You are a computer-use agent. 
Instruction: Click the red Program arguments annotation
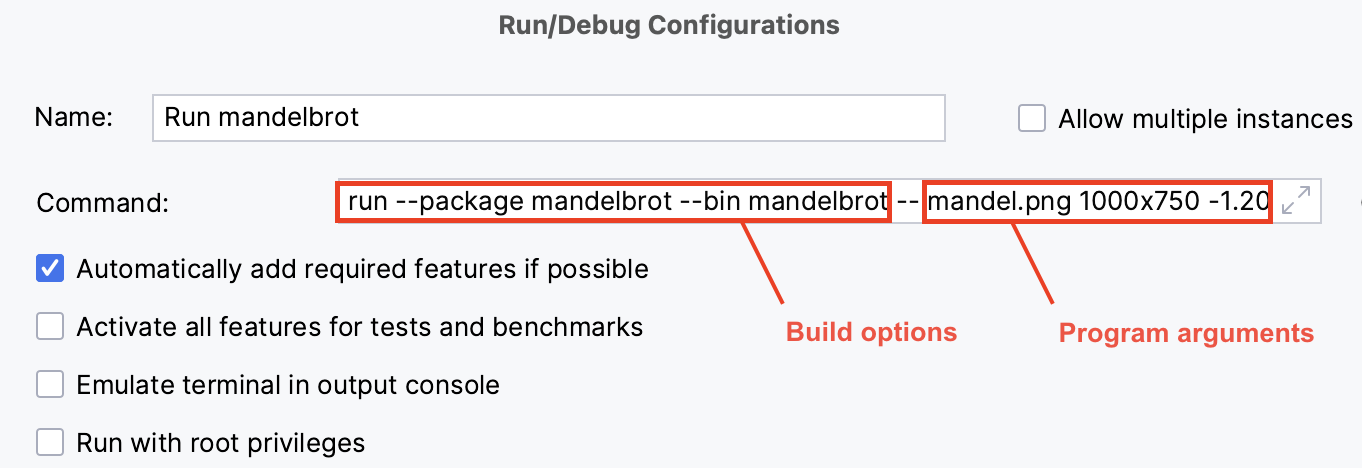pyautogui.click(x=1186, y=333)
